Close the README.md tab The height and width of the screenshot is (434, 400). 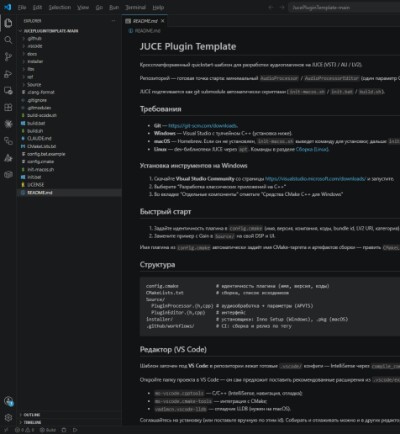point(163,21)
